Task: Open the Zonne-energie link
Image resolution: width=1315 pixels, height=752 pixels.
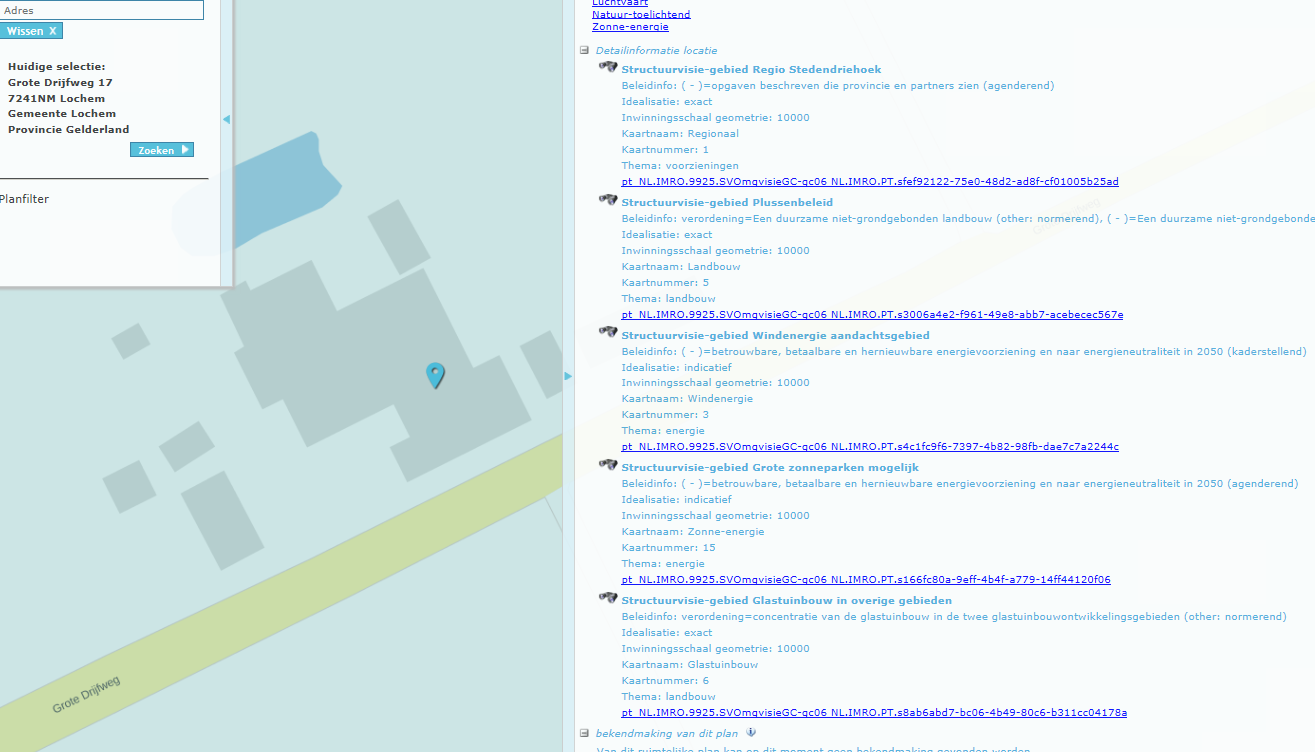Action: (x=630, y=27)
